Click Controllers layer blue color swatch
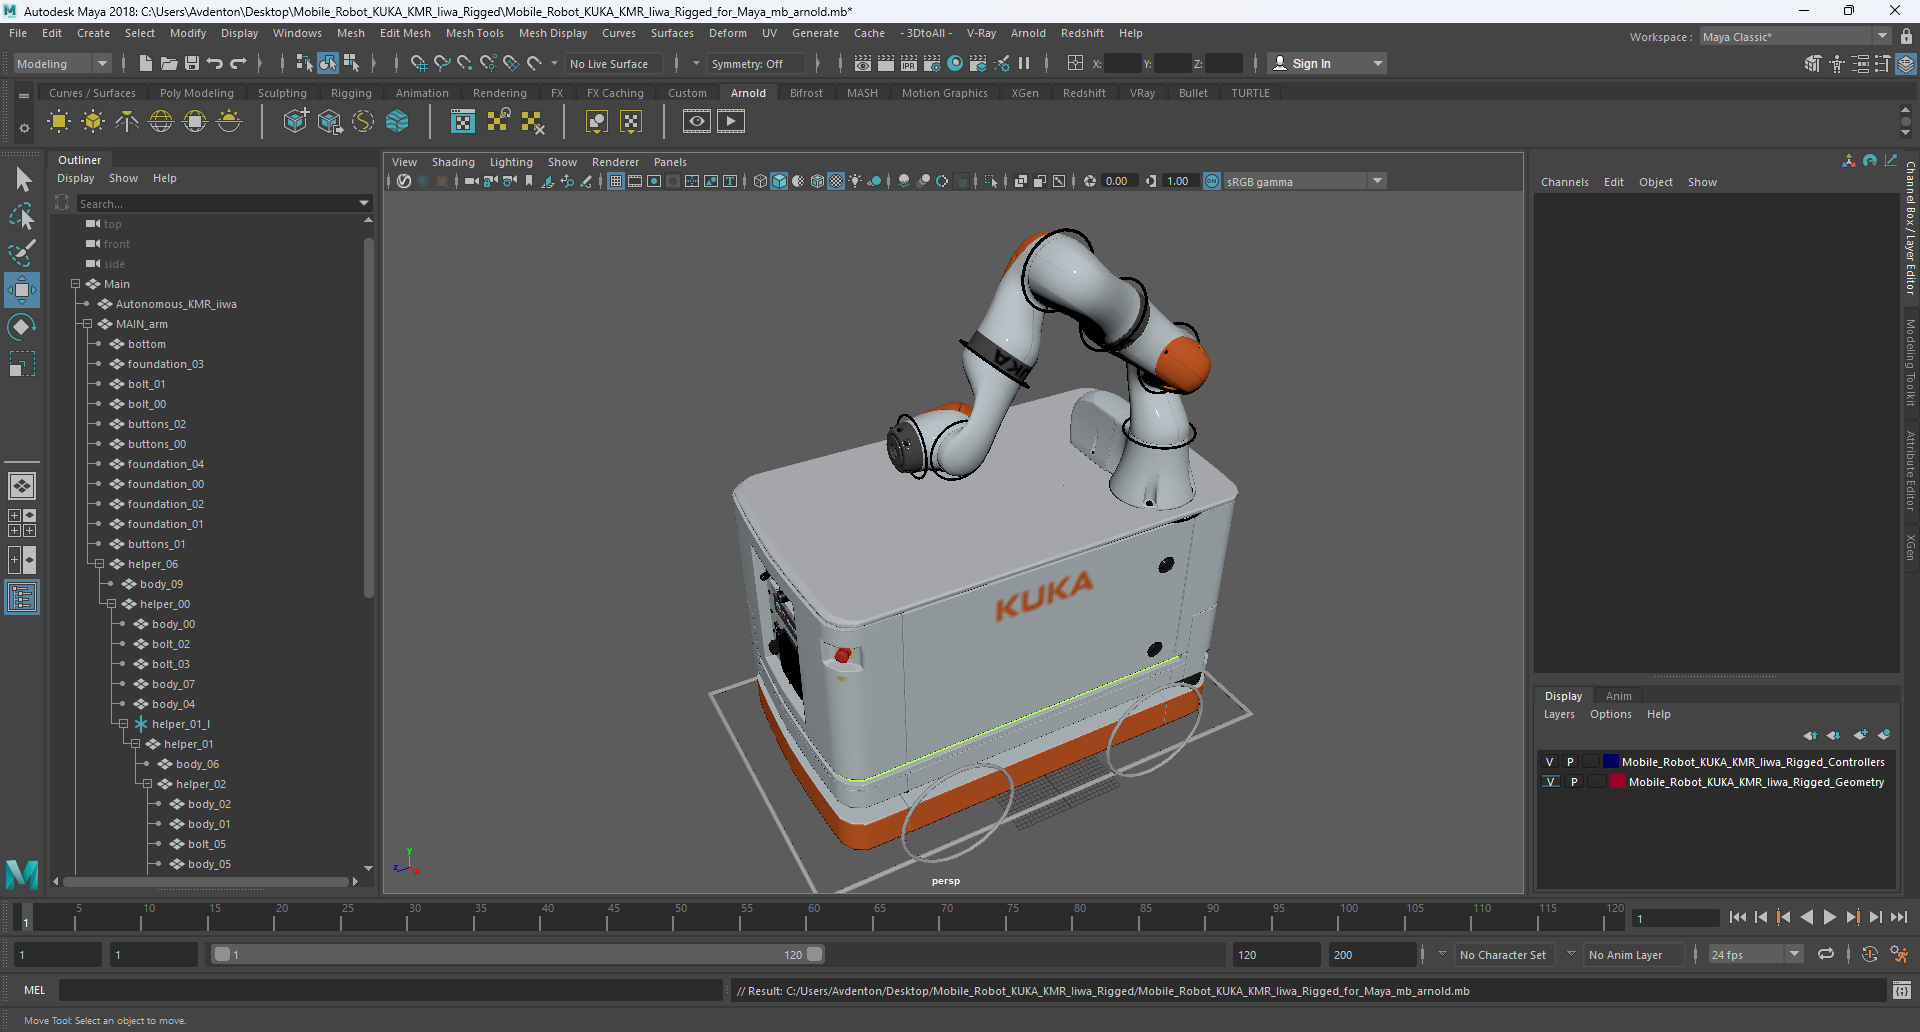Viewport: 1920px width, 1032px height. [1610, 762]
